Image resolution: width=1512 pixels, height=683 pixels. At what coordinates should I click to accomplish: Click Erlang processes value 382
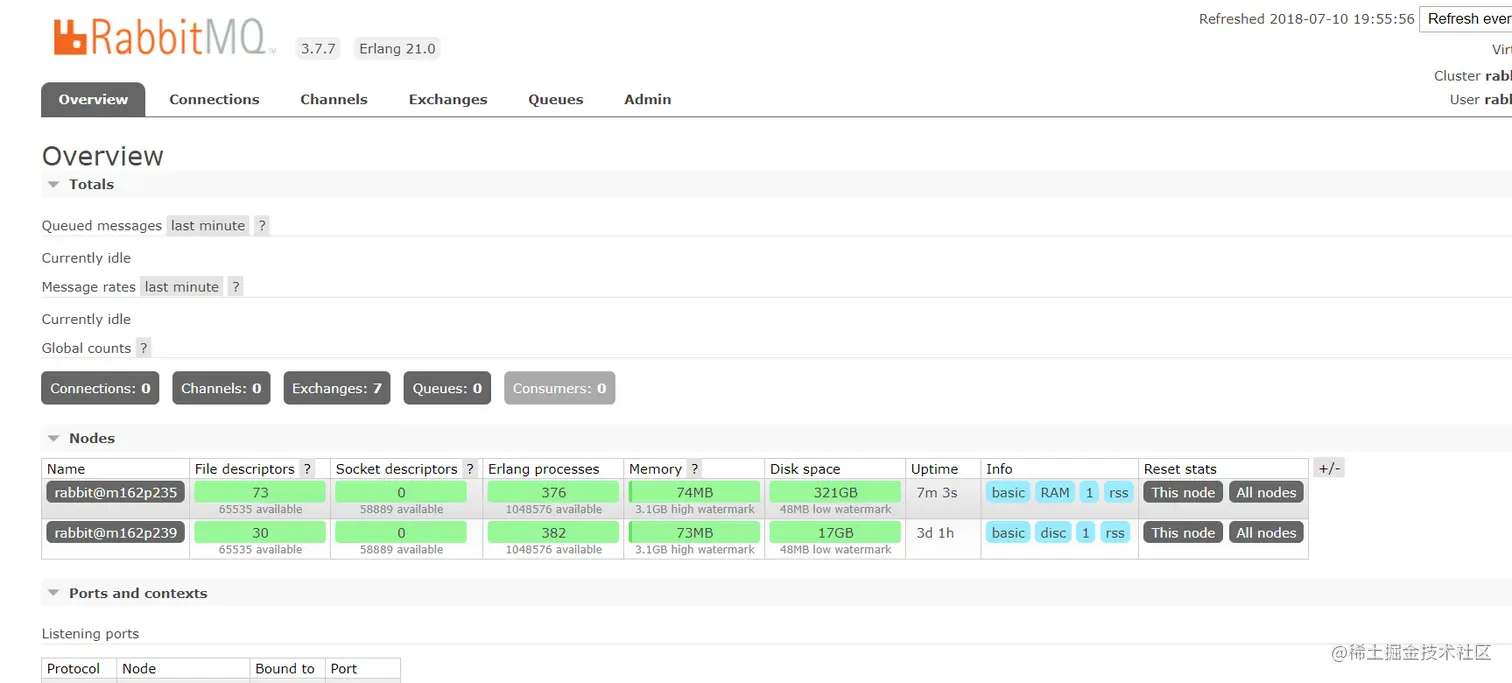pos(553,533)
